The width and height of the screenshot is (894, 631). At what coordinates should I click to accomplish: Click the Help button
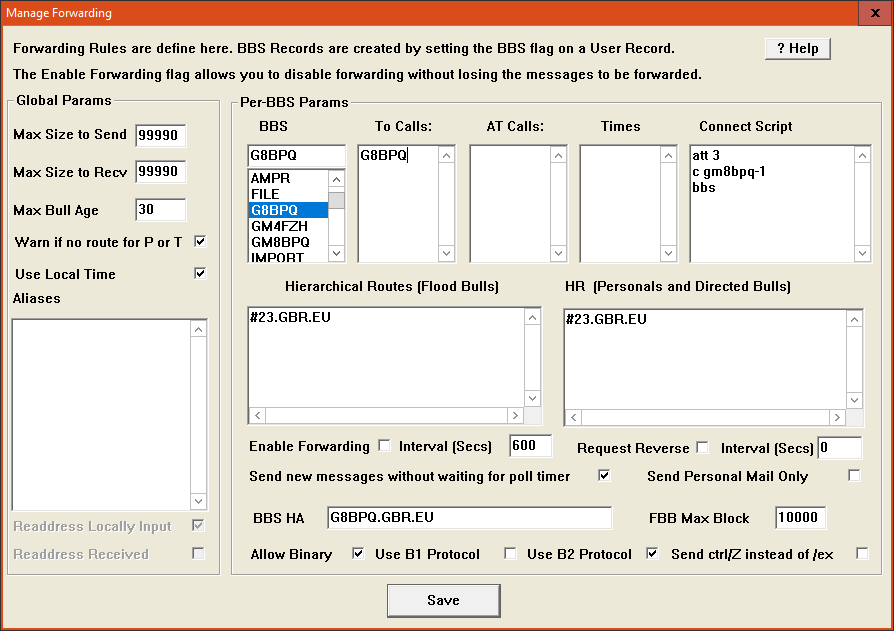tap(797, 48)
